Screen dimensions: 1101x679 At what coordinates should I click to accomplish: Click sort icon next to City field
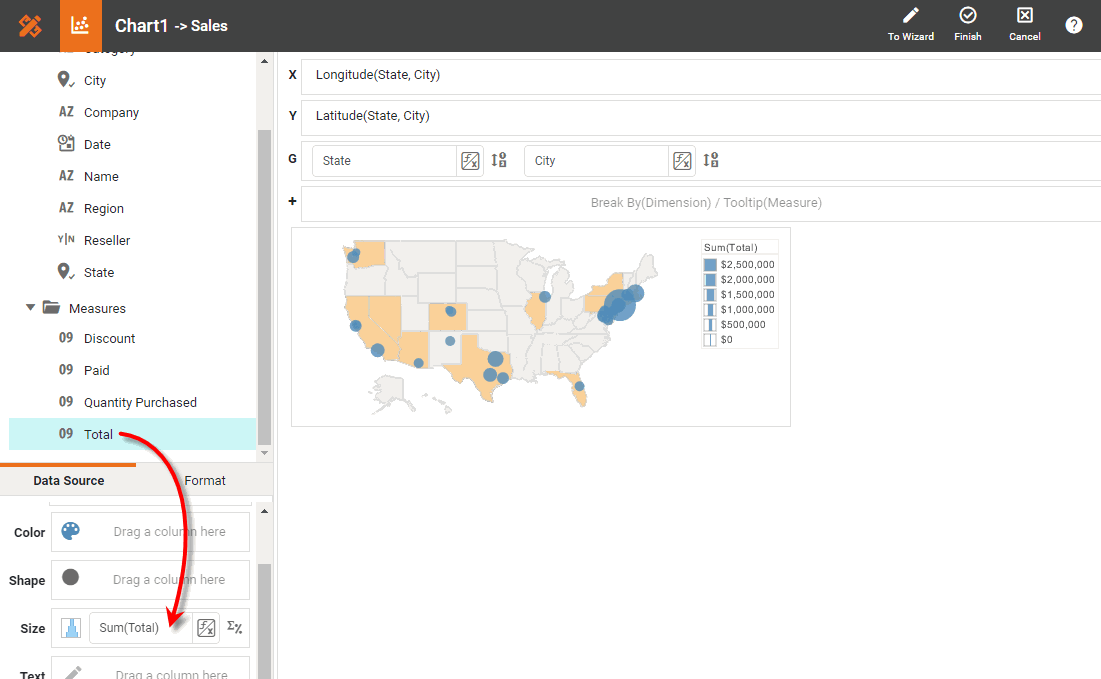(x=711, y=160)
